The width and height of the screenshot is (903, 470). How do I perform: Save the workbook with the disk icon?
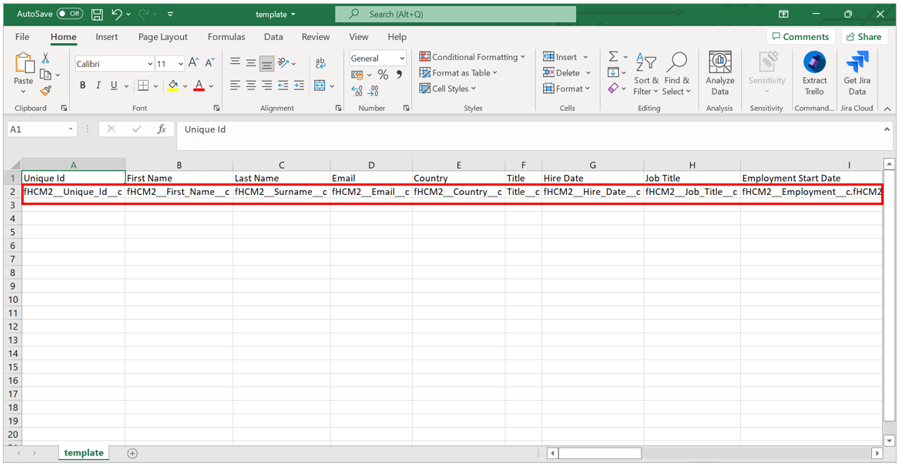coord(97,14)
